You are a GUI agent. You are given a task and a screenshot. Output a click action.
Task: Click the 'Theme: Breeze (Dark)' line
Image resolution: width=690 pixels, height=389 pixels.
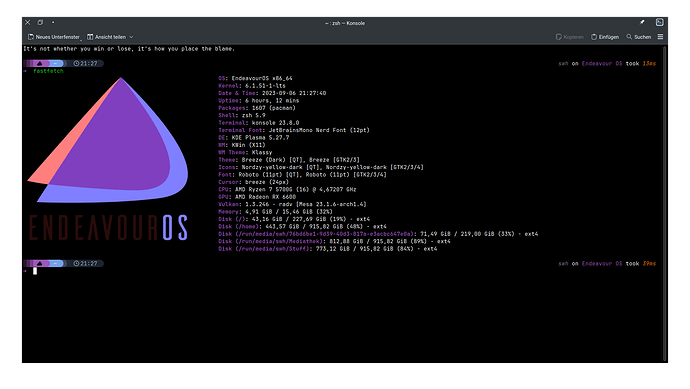[289, 160]
